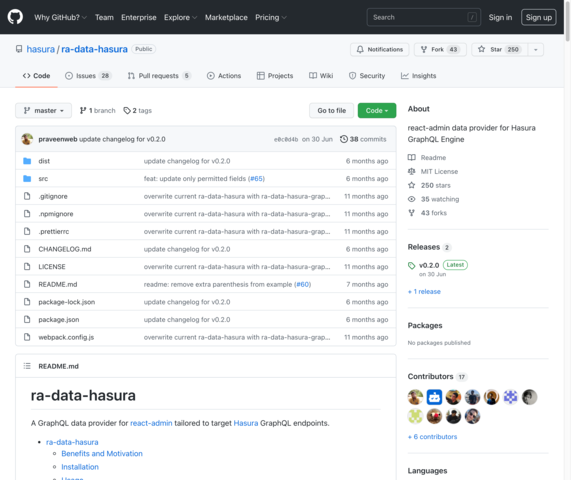Star the repository with Star button
The width and height of the screenshot is (571, 480).
pyautogui.click(x=499, y=49)
